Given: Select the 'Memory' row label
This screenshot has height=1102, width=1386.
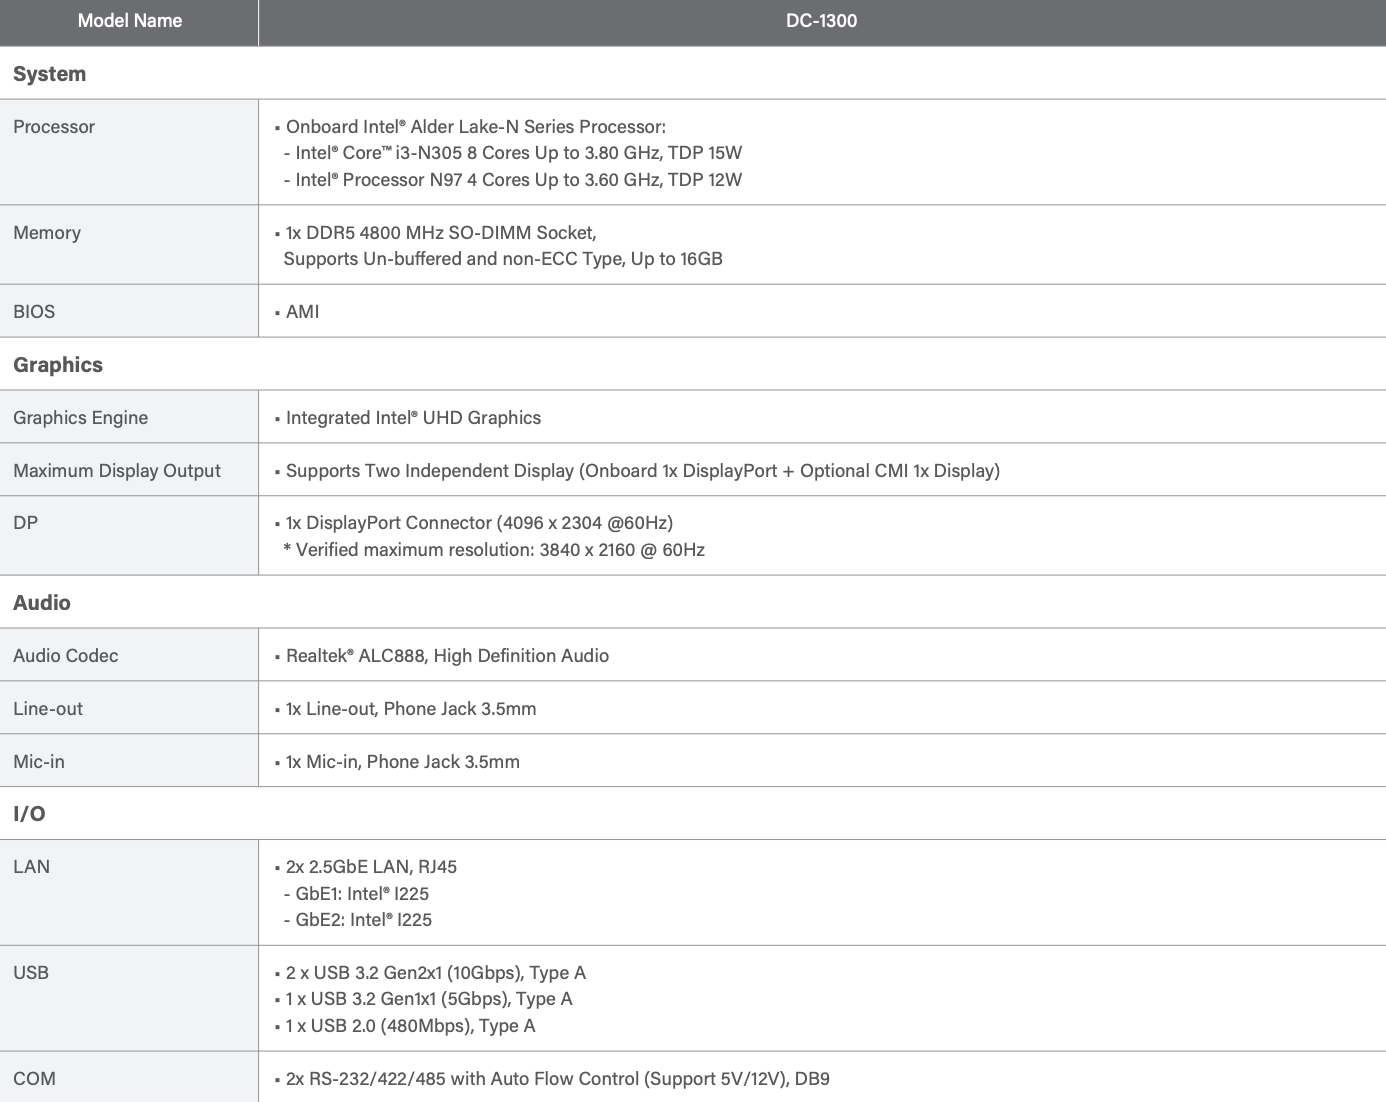Looking at the screenshot, I should pos(47,233).
